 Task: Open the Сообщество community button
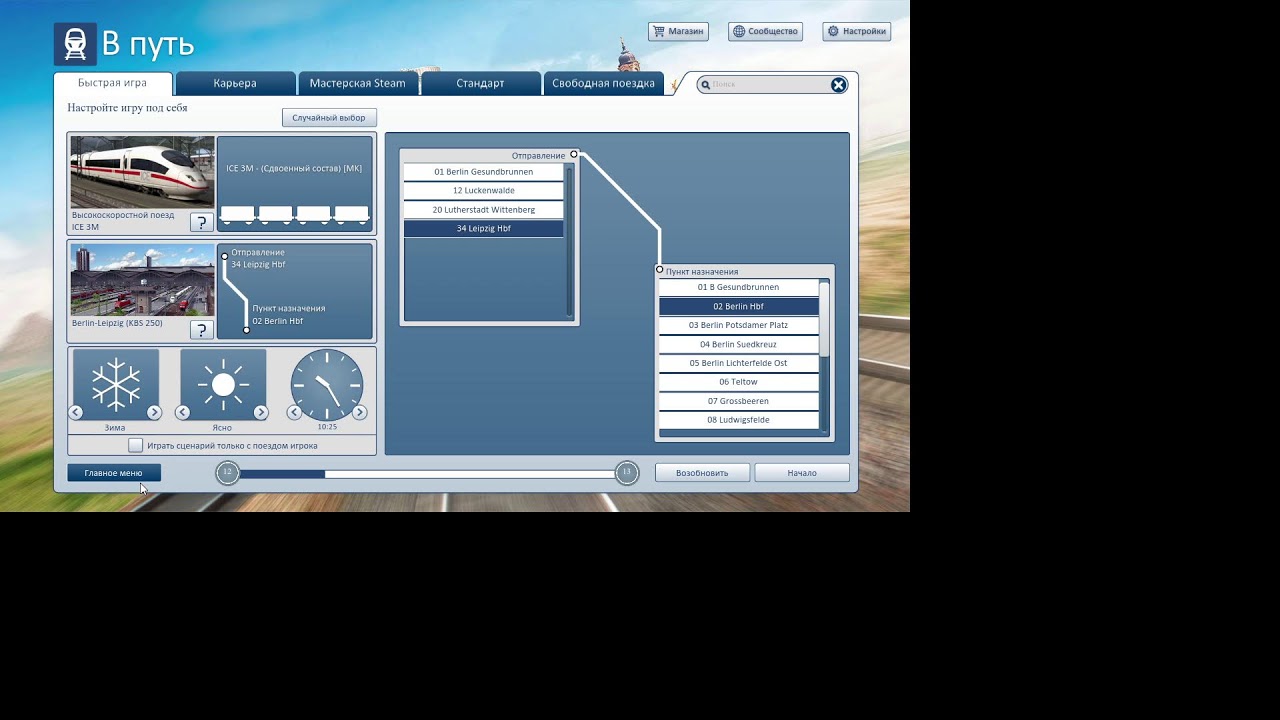coord(765,32)
